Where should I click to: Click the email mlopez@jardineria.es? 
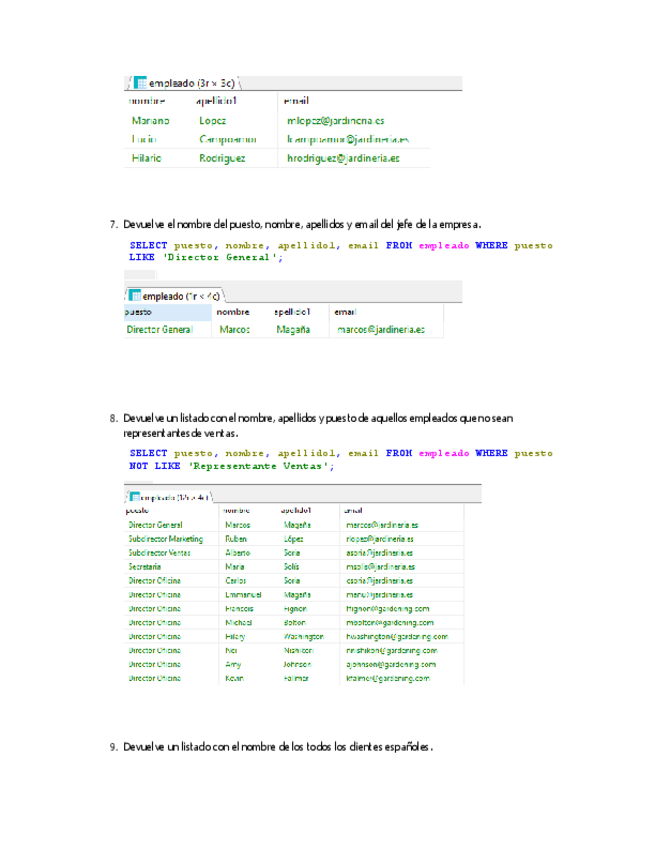tap(335, 121)
